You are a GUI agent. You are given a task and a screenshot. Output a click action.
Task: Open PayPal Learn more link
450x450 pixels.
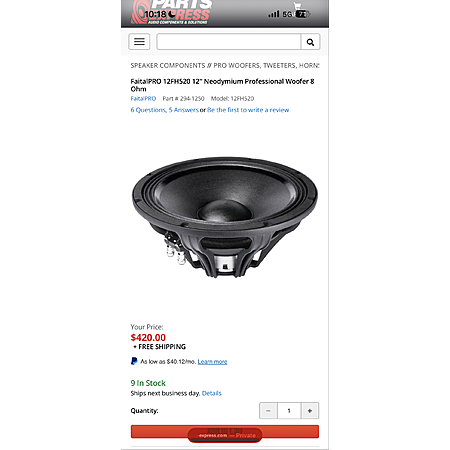click(212, 362)
